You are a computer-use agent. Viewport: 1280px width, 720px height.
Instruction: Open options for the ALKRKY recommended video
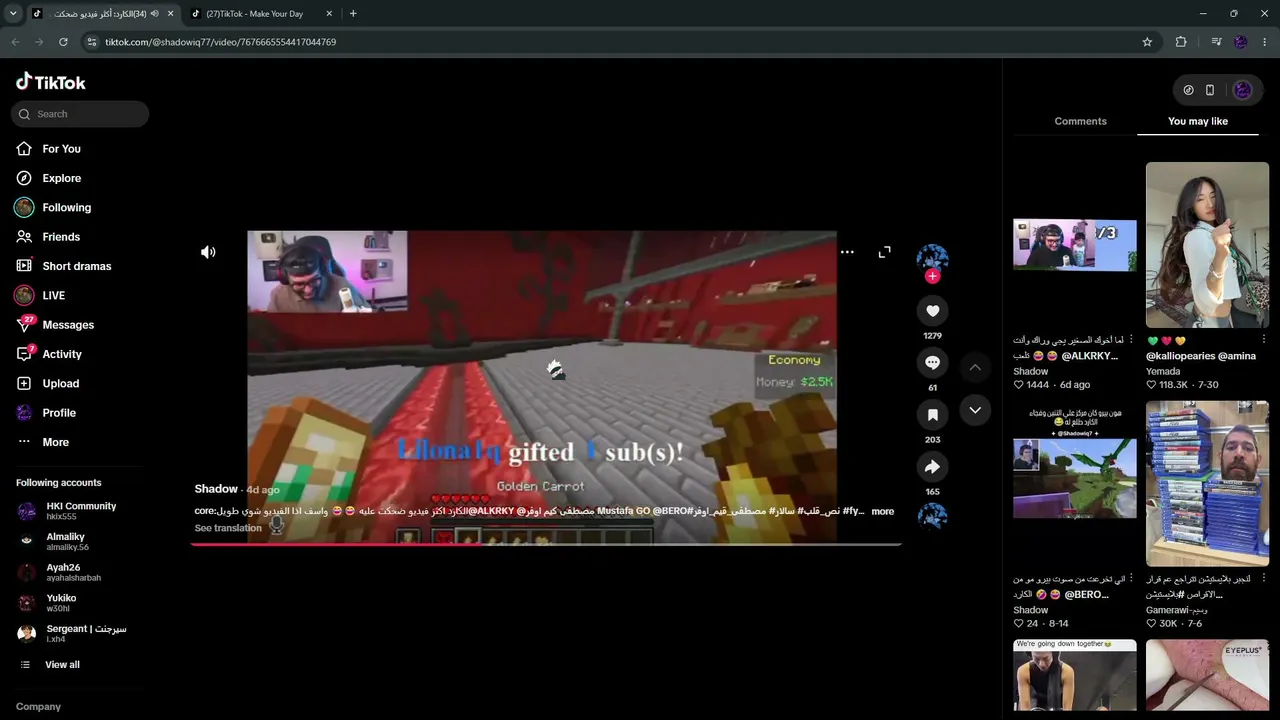coord(1131,340)
